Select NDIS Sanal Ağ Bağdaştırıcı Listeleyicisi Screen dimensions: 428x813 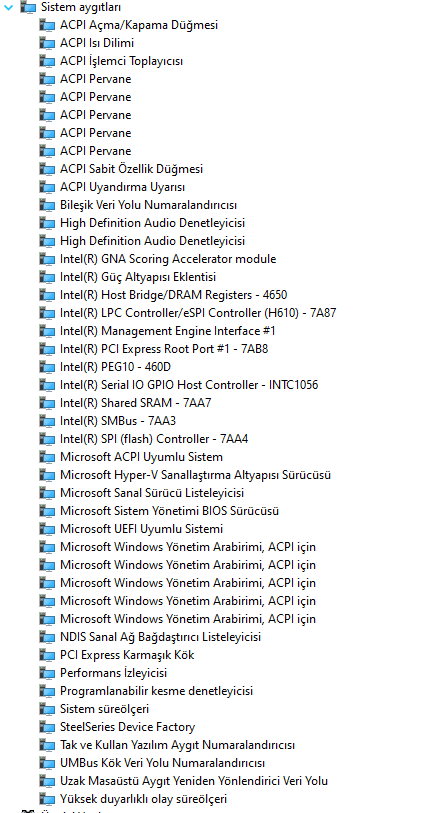(160, 637)
